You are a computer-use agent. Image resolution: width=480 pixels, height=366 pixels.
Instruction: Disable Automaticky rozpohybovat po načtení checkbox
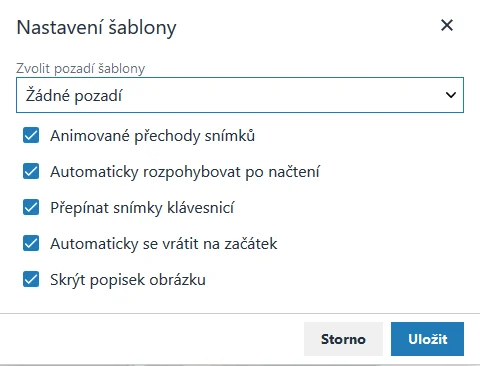(31, 172)
